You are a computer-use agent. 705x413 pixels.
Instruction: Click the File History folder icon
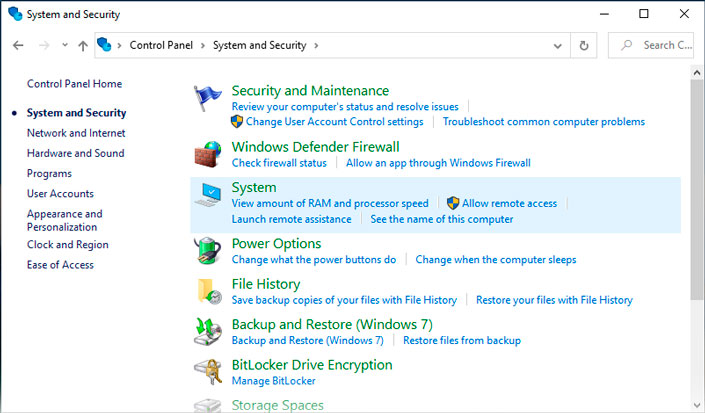pyautogui.click(x=209, y=291)
